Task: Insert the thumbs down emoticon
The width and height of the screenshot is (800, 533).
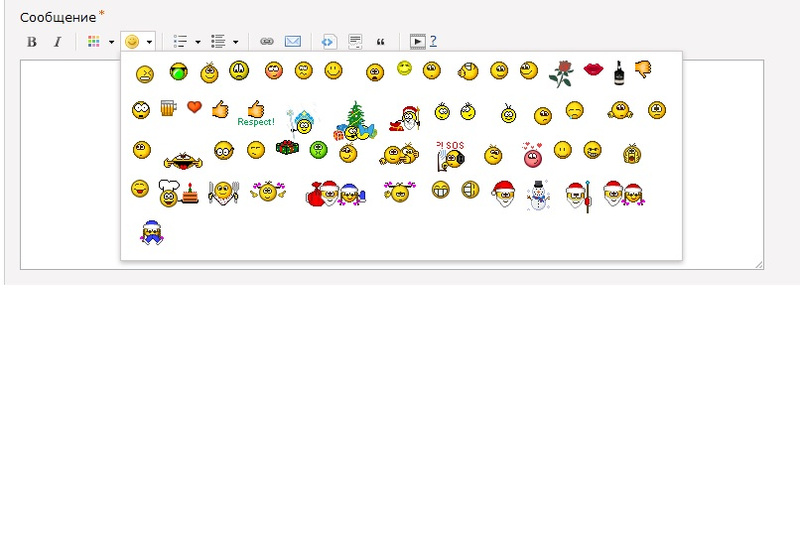Action: 643,69
